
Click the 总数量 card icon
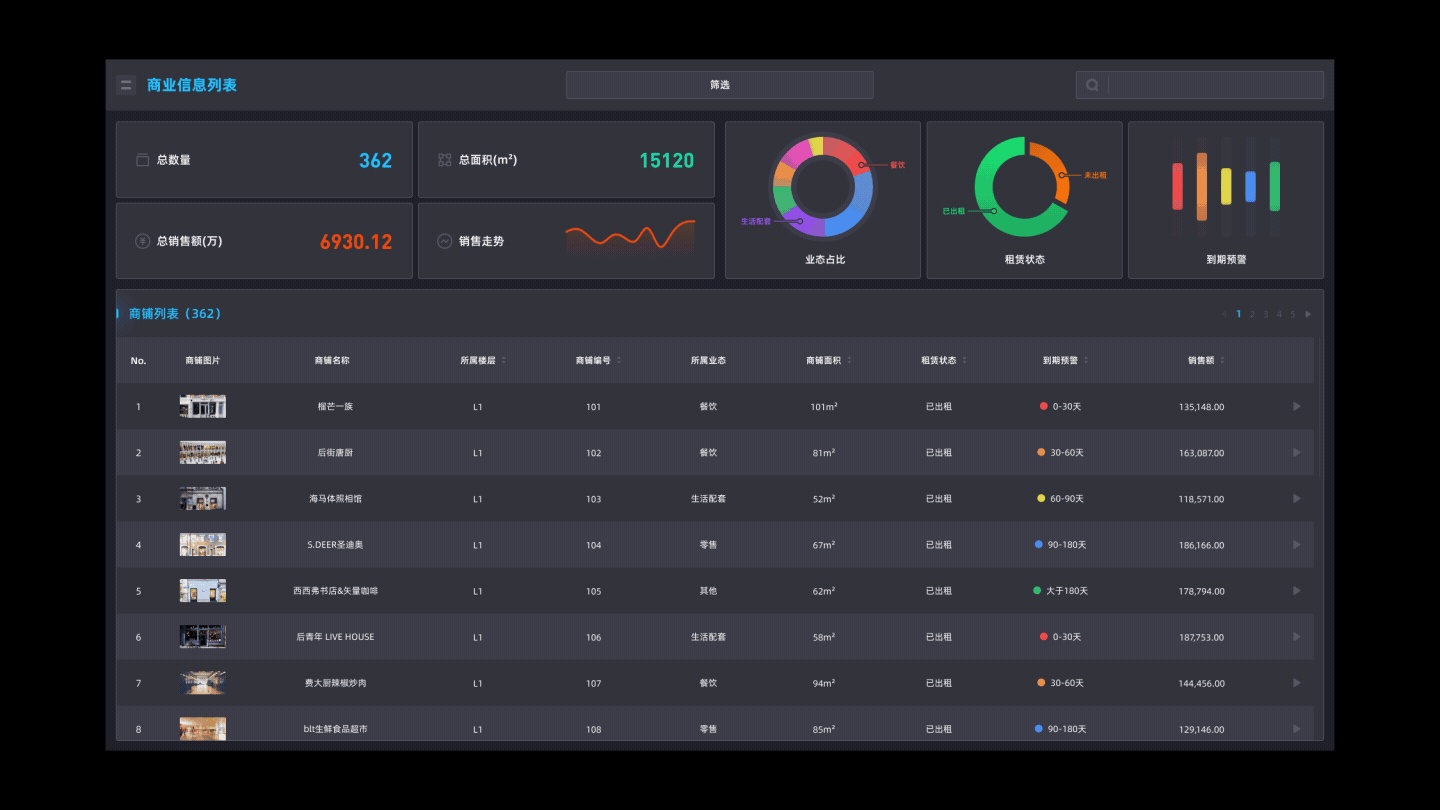[142, 160]
